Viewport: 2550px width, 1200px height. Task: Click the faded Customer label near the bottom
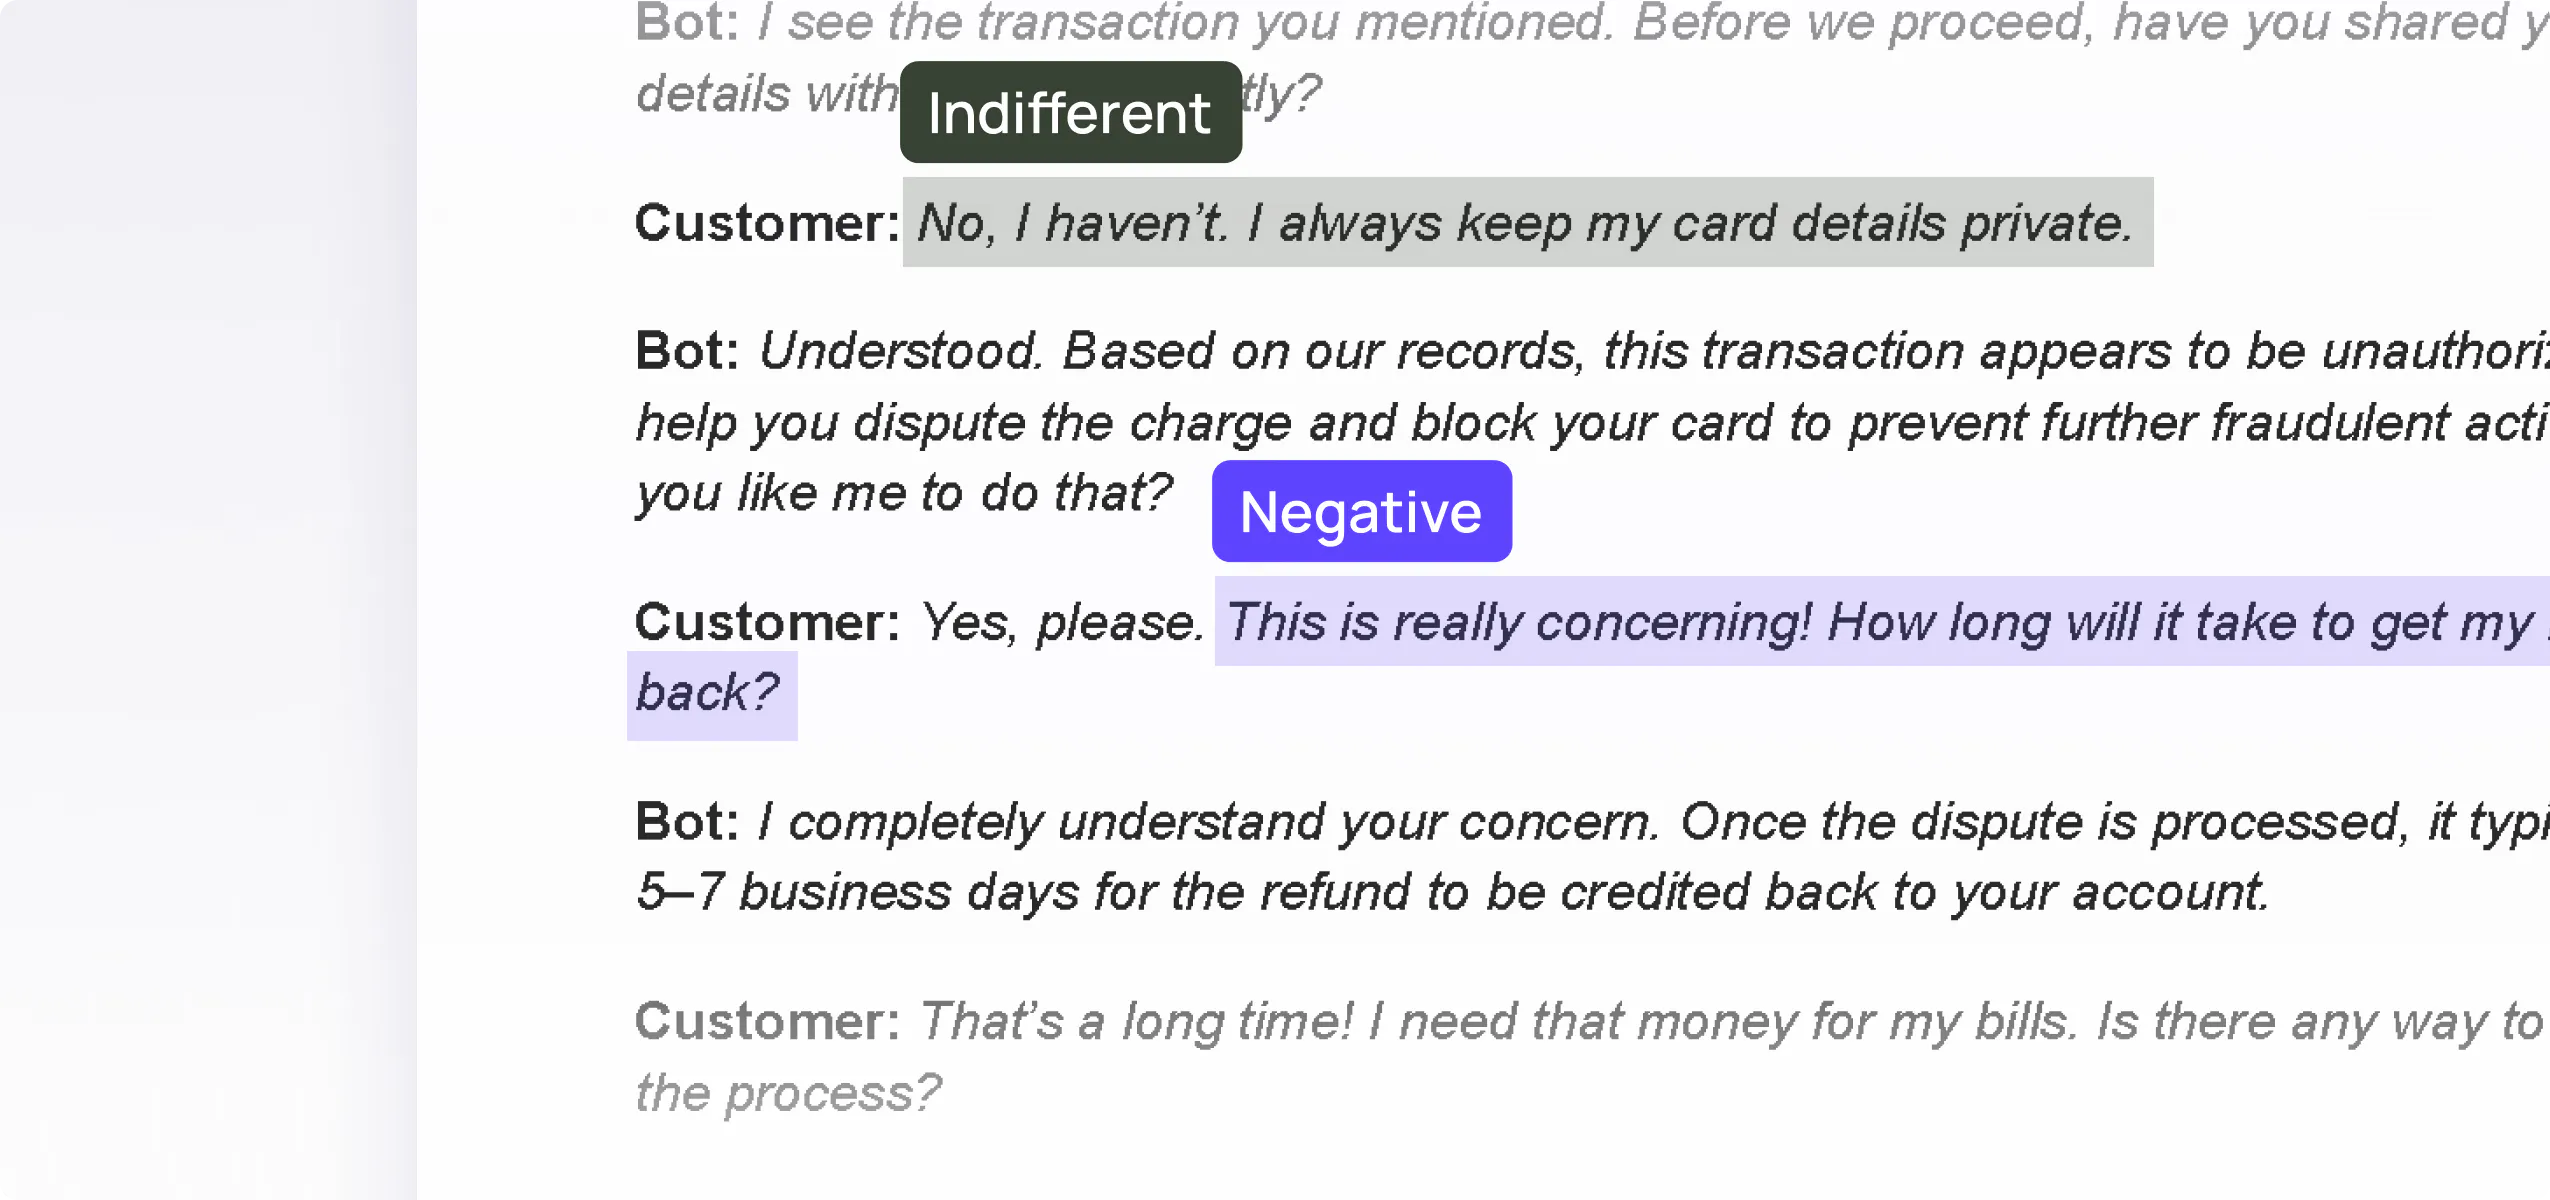click(x=767, y=1022)
